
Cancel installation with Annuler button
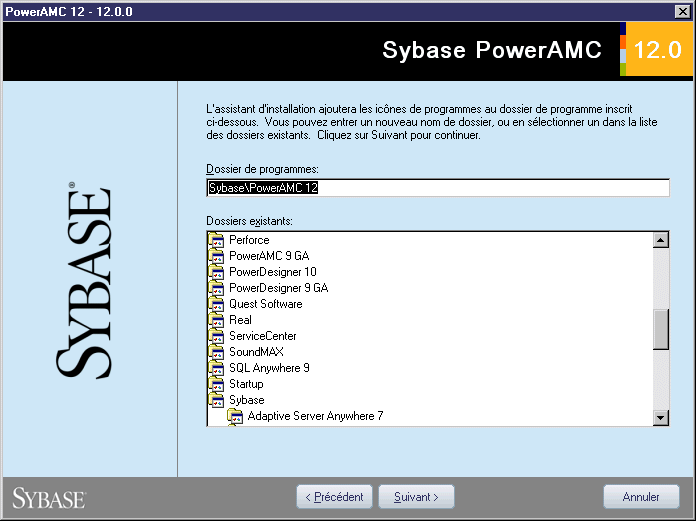(641, 497)
